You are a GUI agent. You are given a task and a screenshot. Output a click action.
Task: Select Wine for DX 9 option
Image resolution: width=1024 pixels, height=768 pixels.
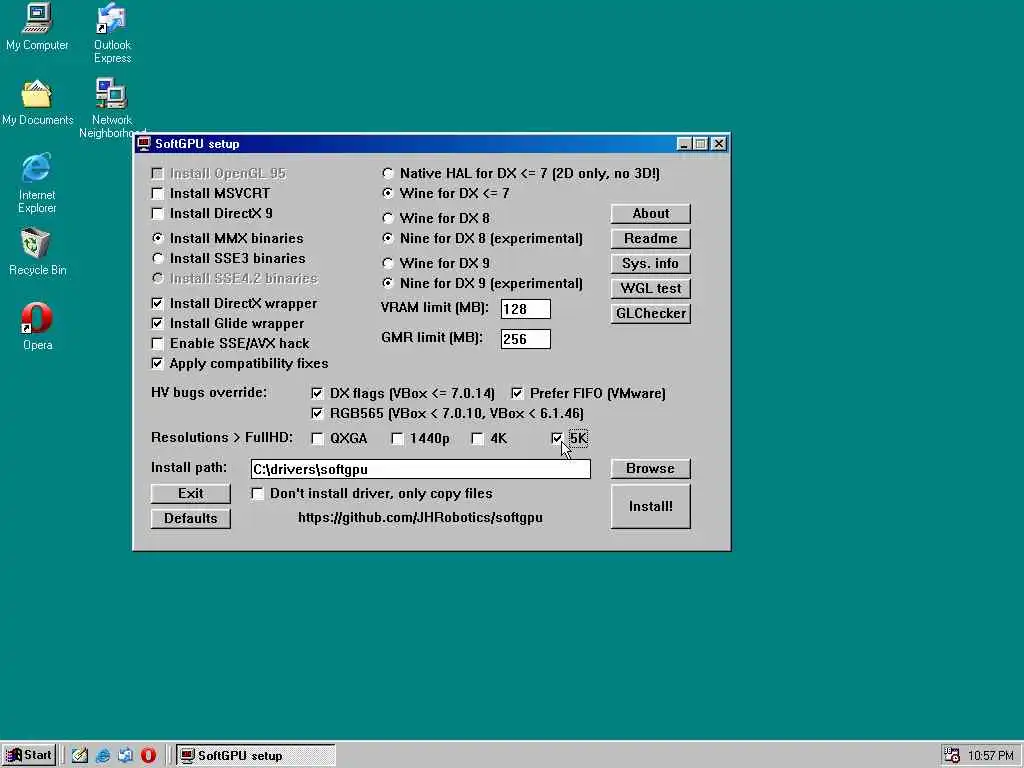(x=388, y=263)
